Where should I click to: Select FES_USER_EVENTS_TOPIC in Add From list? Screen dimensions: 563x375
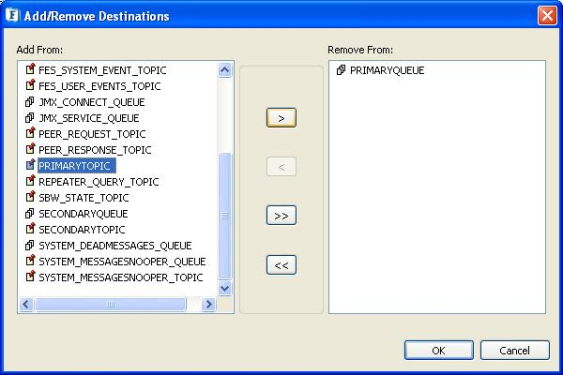coord(99,86)
